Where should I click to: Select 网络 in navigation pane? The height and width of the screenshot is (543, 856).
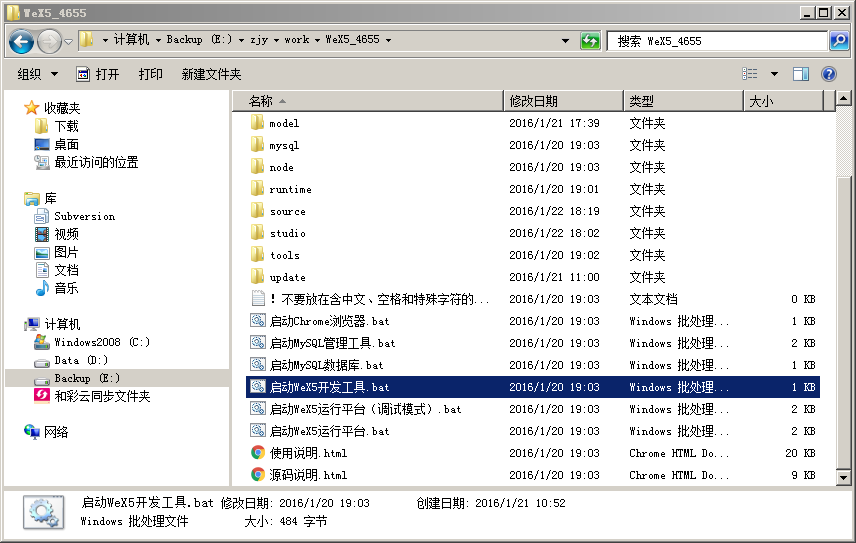pos(46,432)
